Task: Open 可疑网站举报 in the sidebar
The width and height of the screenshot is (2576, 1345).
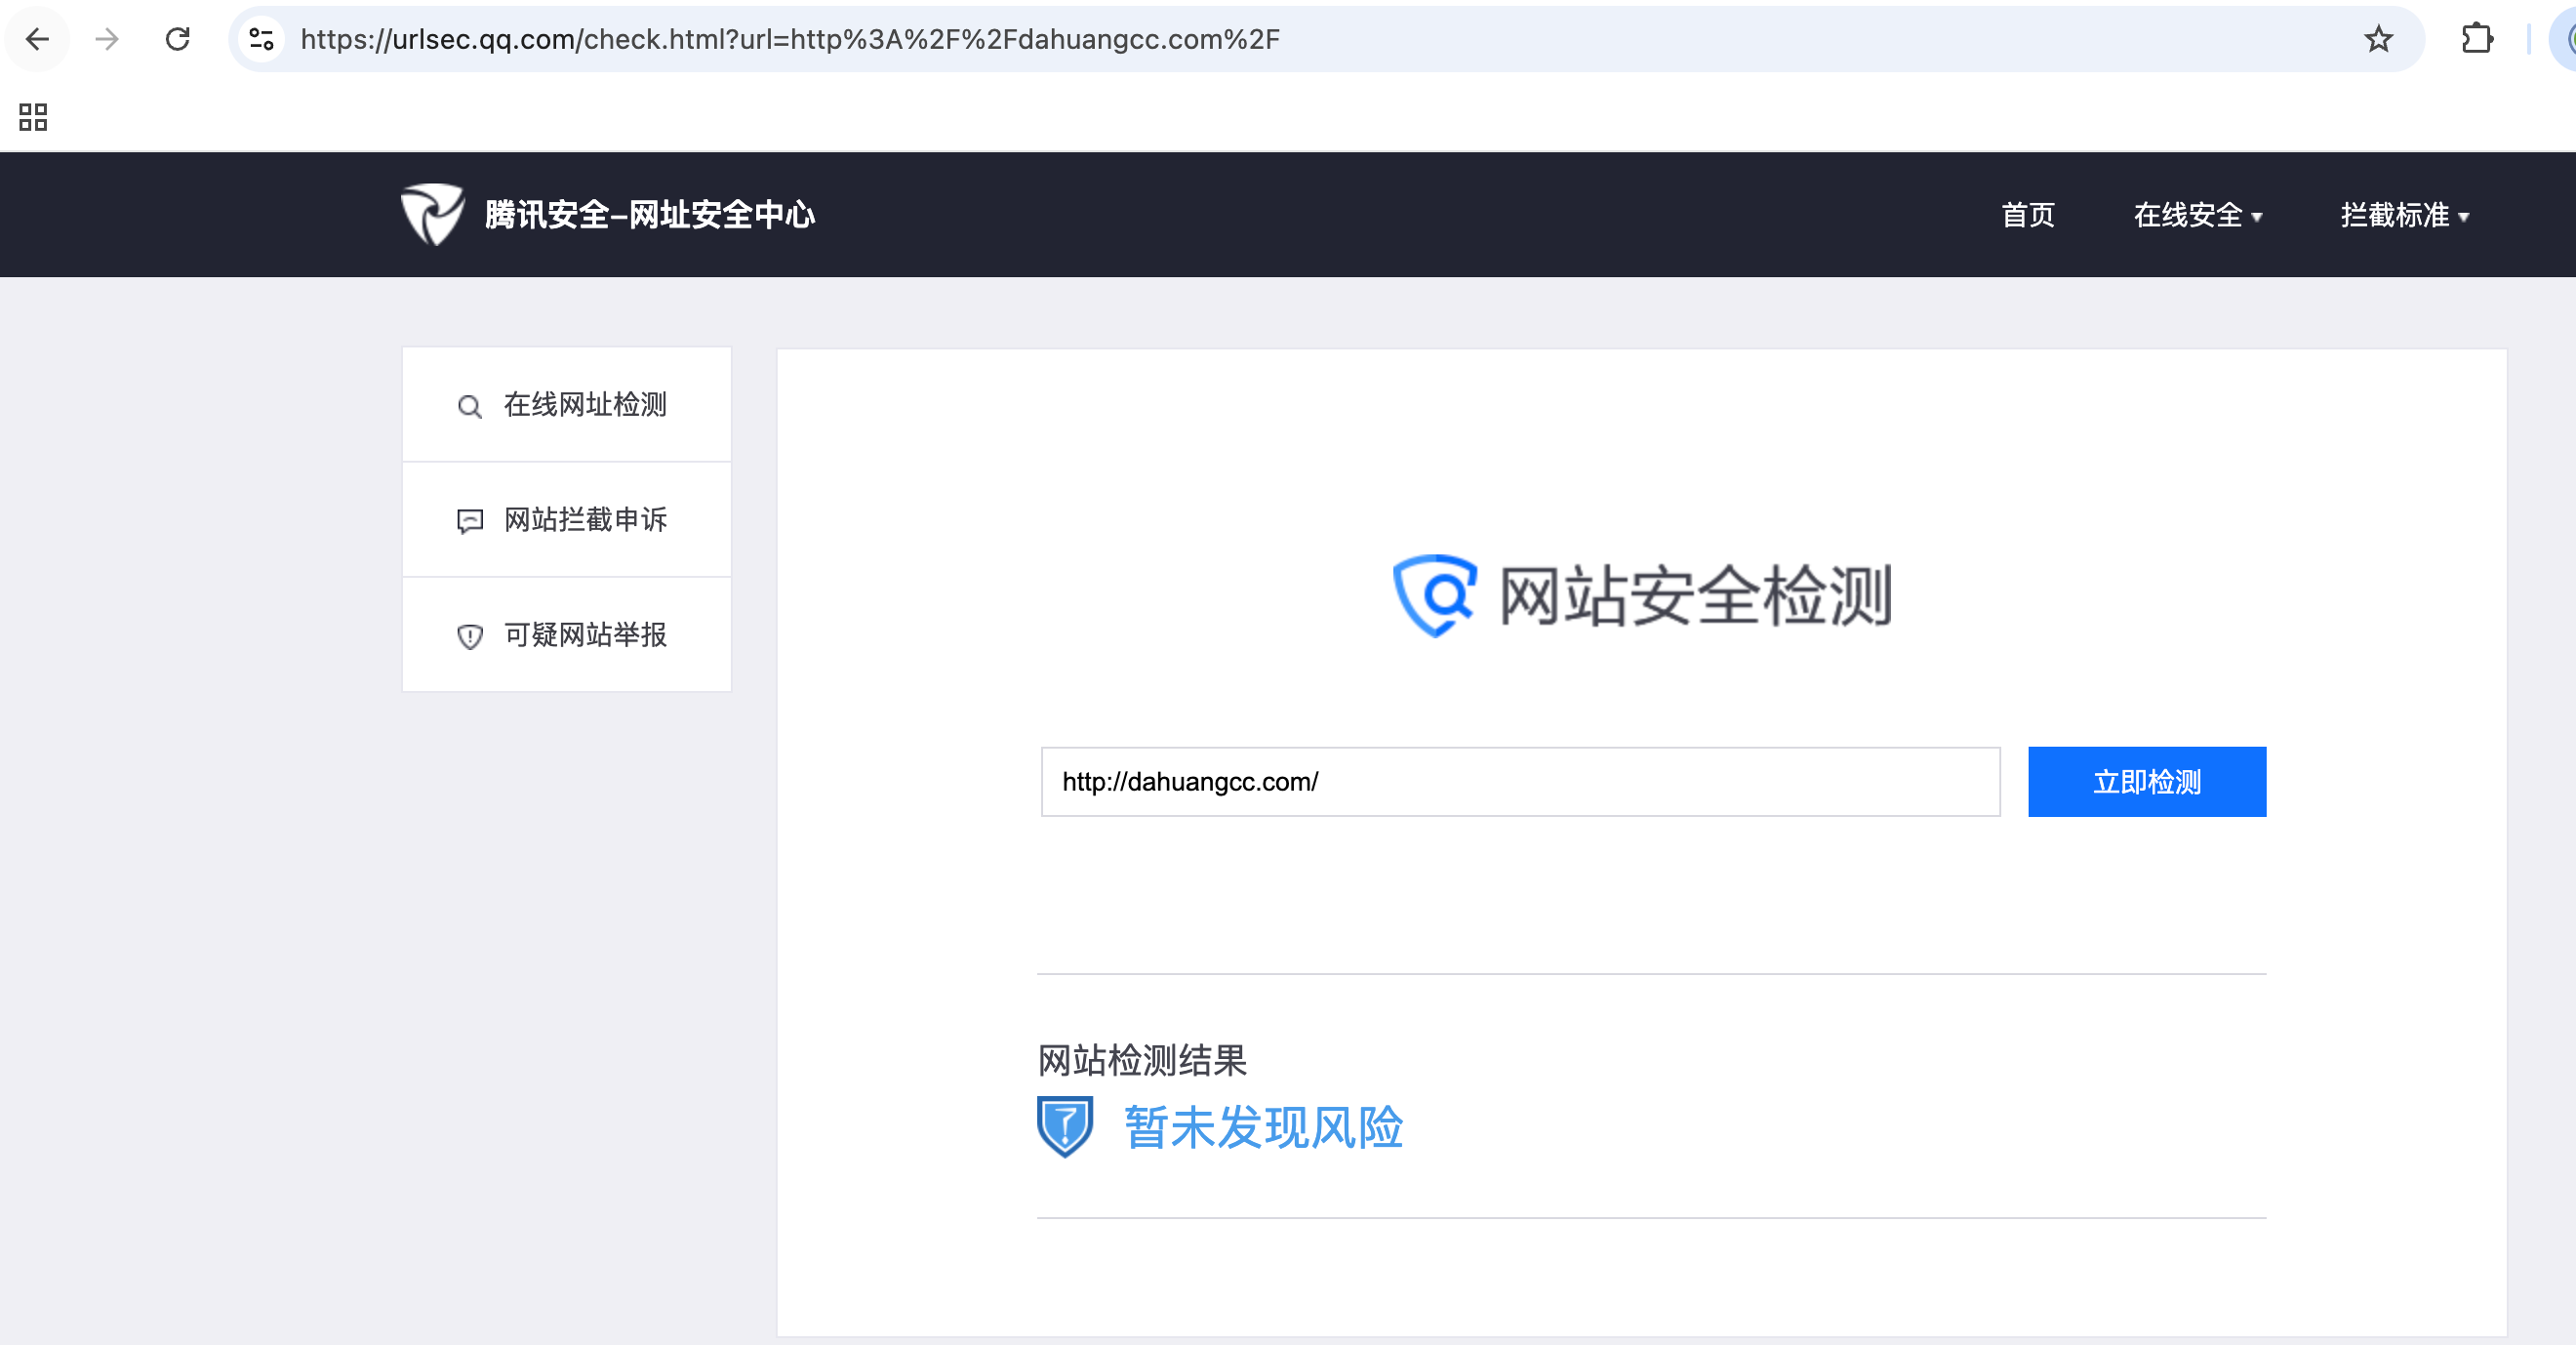Action: (x=585, y=635)
